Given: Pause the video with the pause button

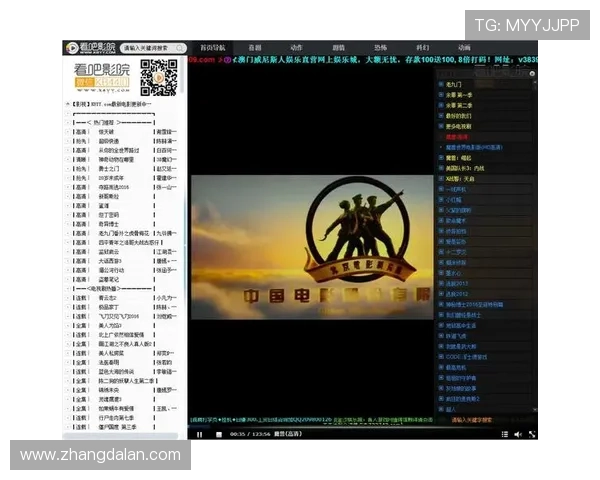Looking at the screenshot, I should click(200, 434).
